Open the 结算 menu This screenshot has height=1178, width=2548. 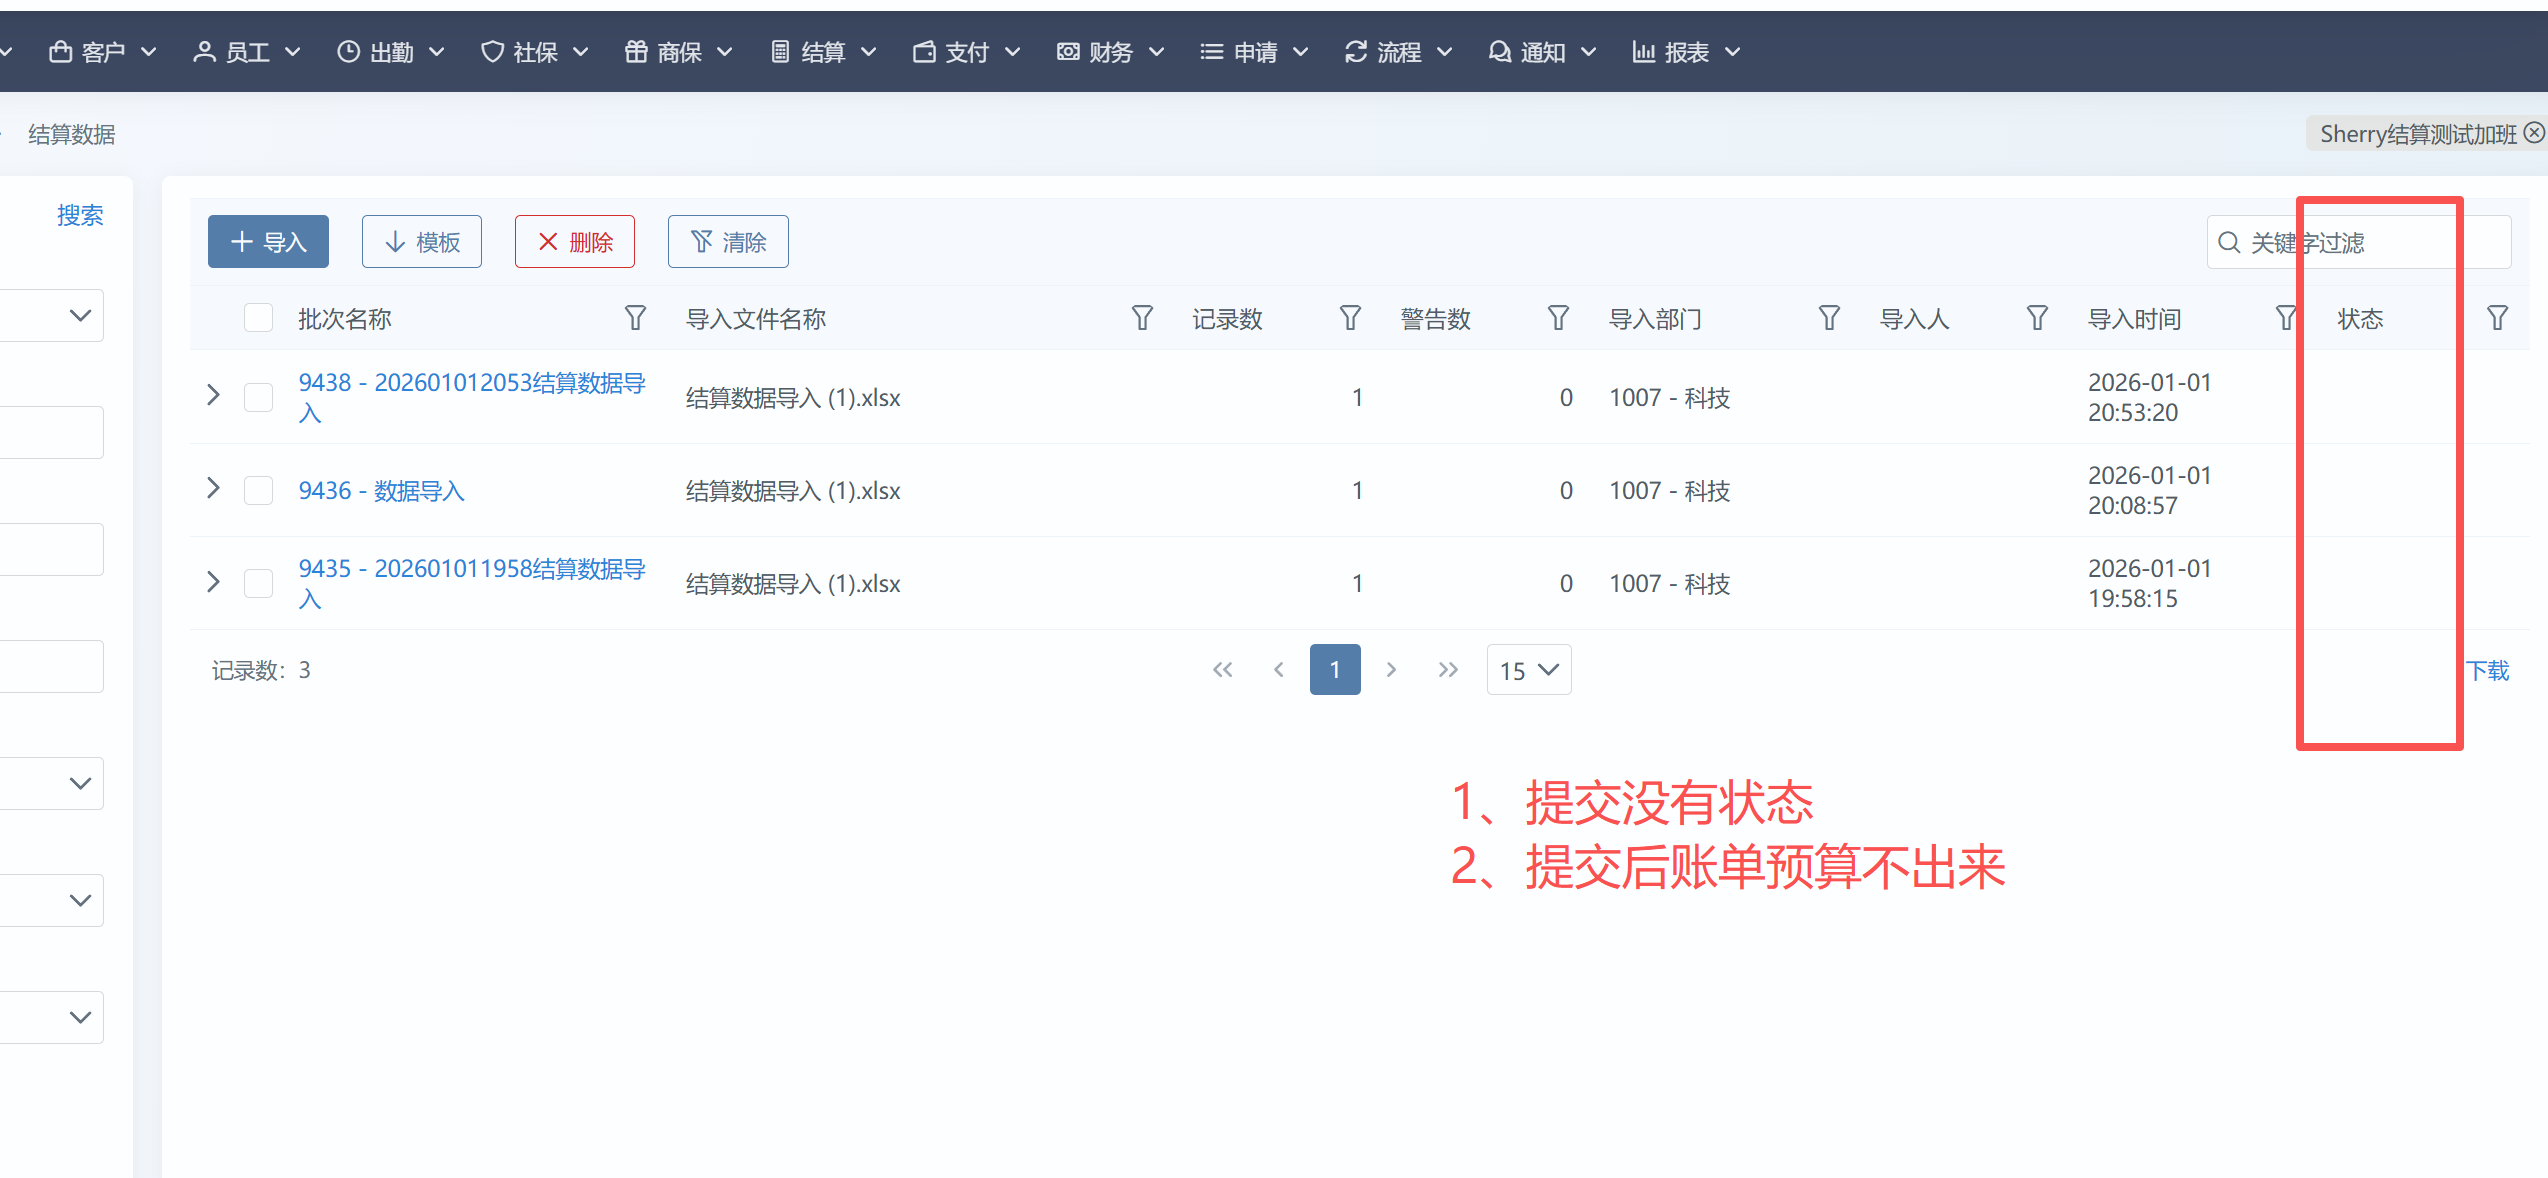point(824,52)
